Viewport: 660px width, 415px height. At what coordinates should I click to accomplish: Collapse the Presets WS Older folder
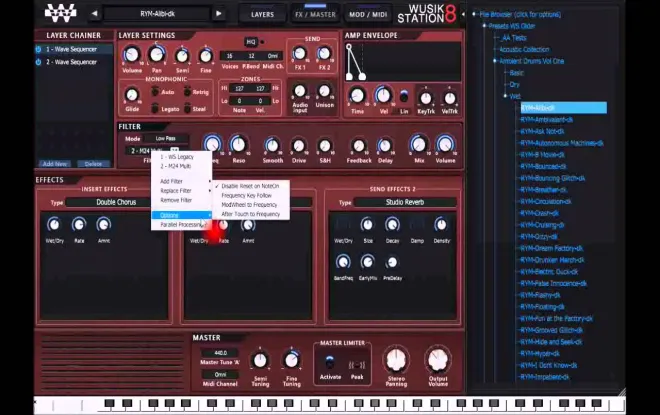click(484, 26)
